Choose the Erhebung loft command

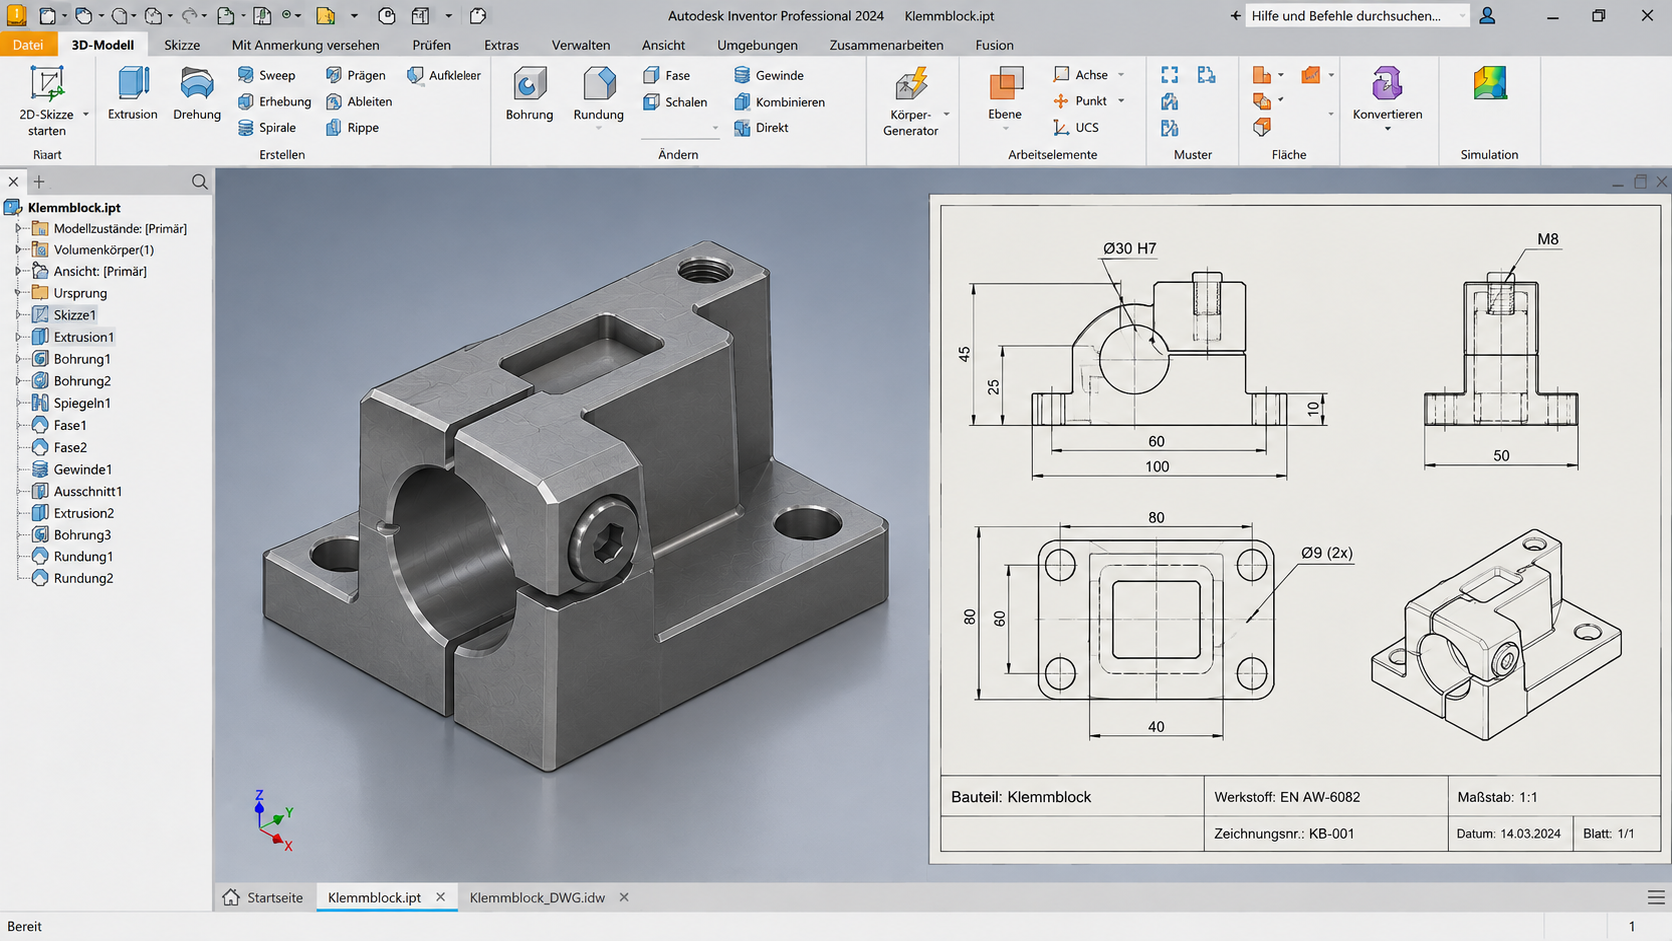point(274,101)
